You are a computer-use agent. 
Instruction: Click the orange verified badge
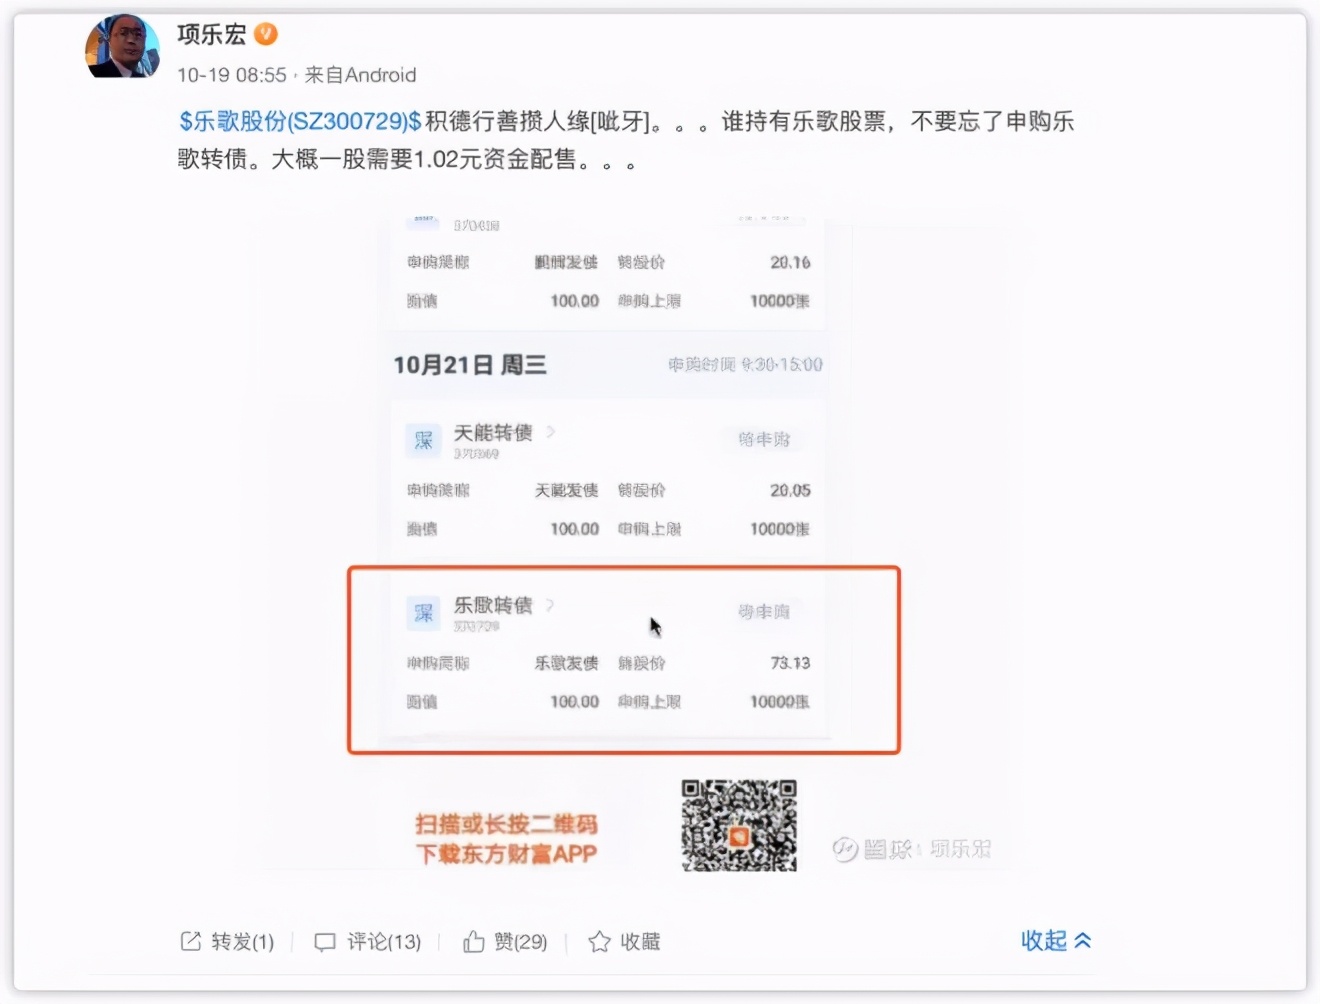coord(266,35)
